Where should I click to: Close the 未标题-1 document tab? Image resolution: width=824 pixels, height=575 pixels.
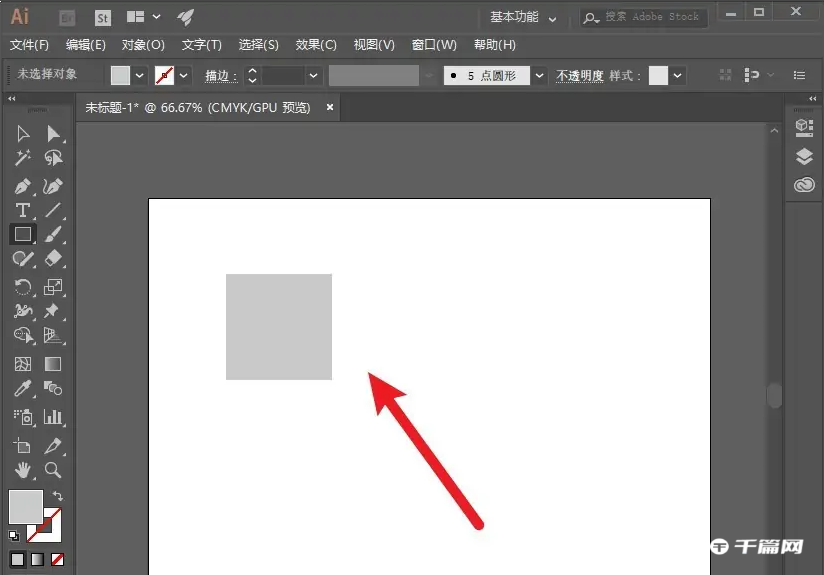[x=329, y=107]
